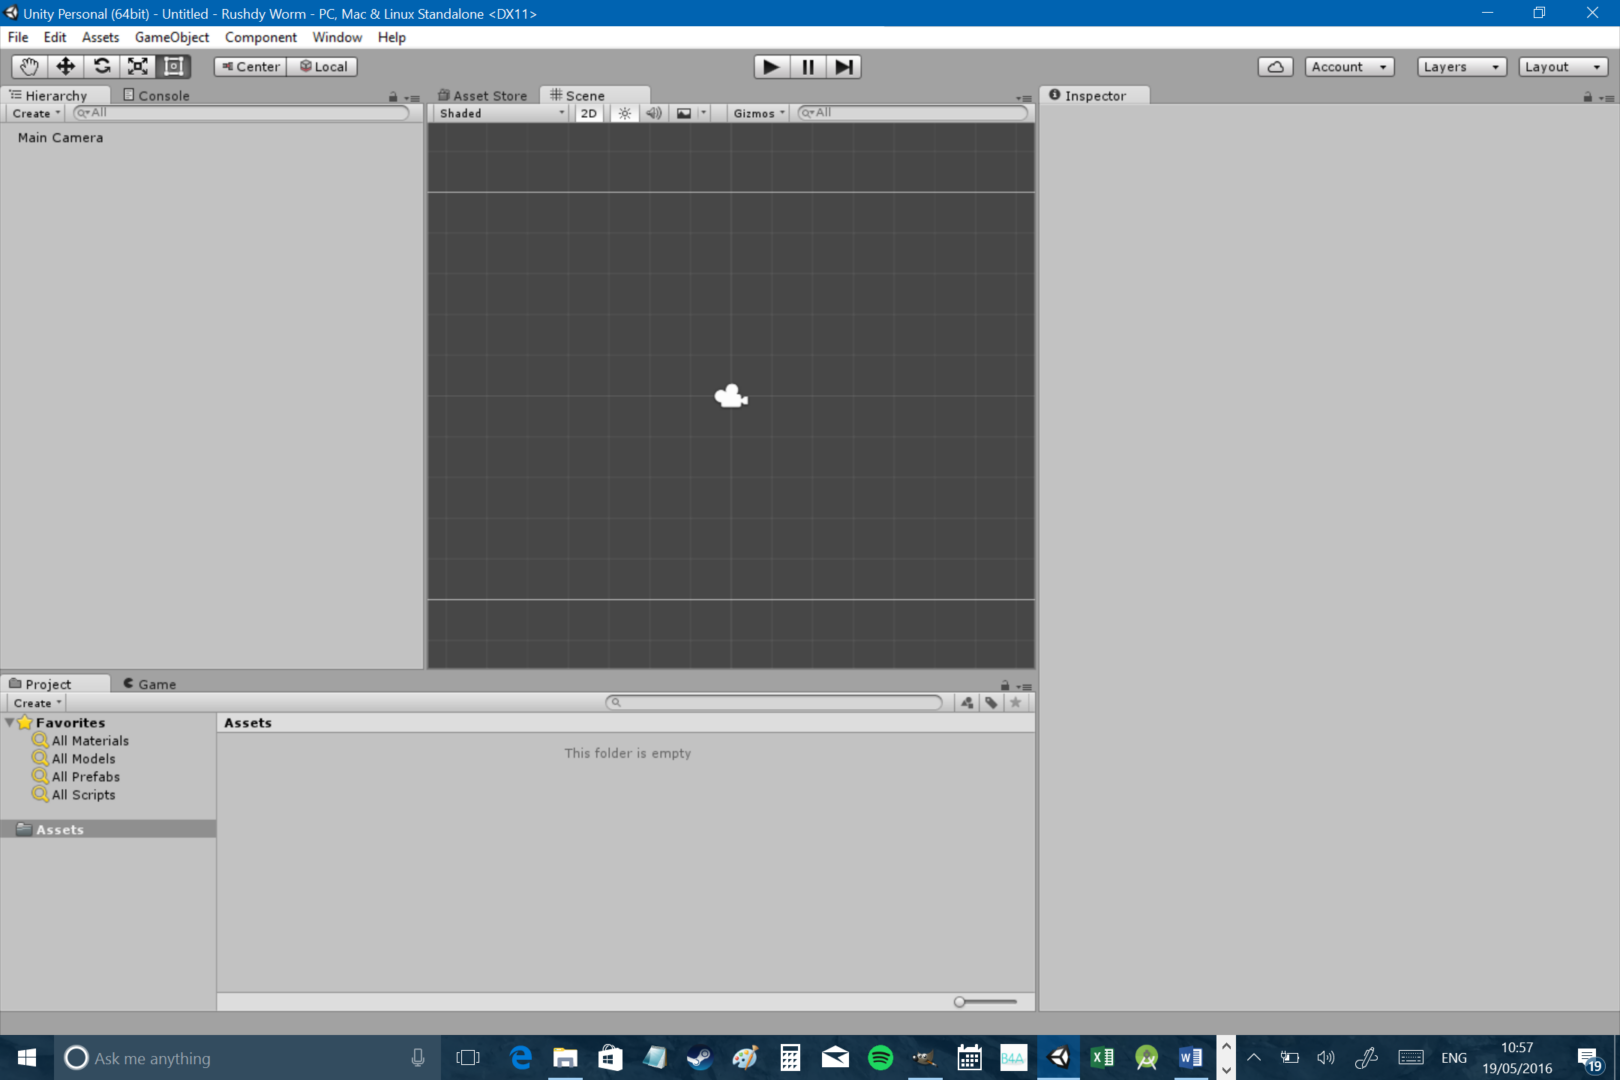
Task: Select the Rect transform tool
Action: [x=174, y=66]
